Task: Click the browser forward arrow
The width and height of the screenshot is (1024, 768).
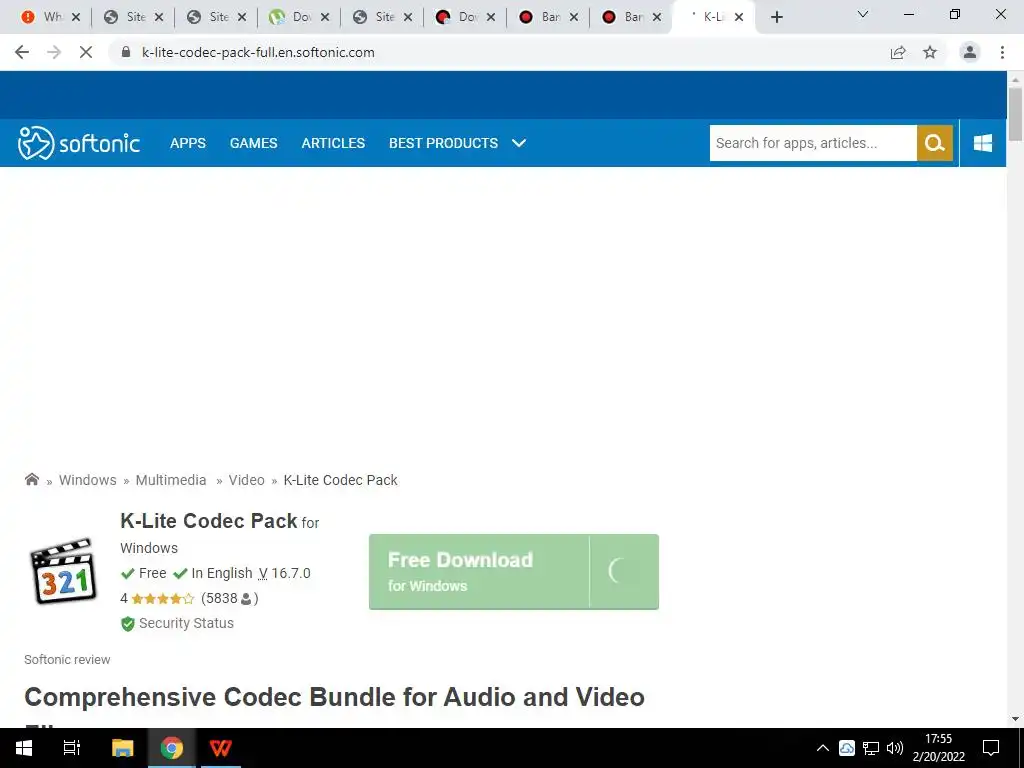Action: pyautogui.click(x=54, y=52)
